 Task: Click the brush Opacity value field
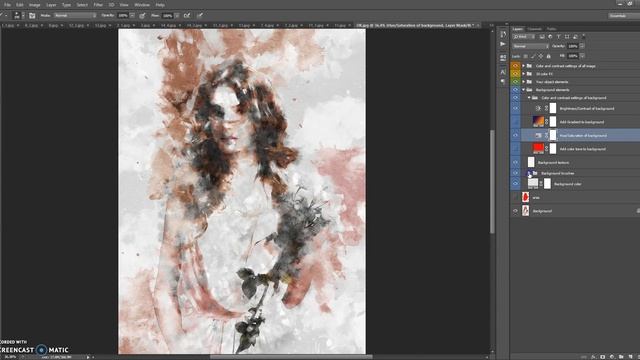coord(123,16)
